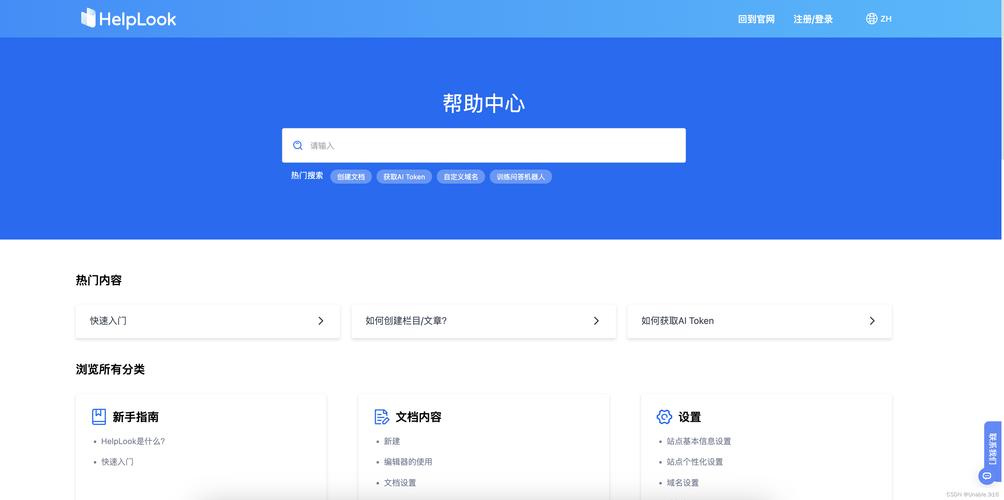
Task: Click the globe language icon
Action: [871, 19]
